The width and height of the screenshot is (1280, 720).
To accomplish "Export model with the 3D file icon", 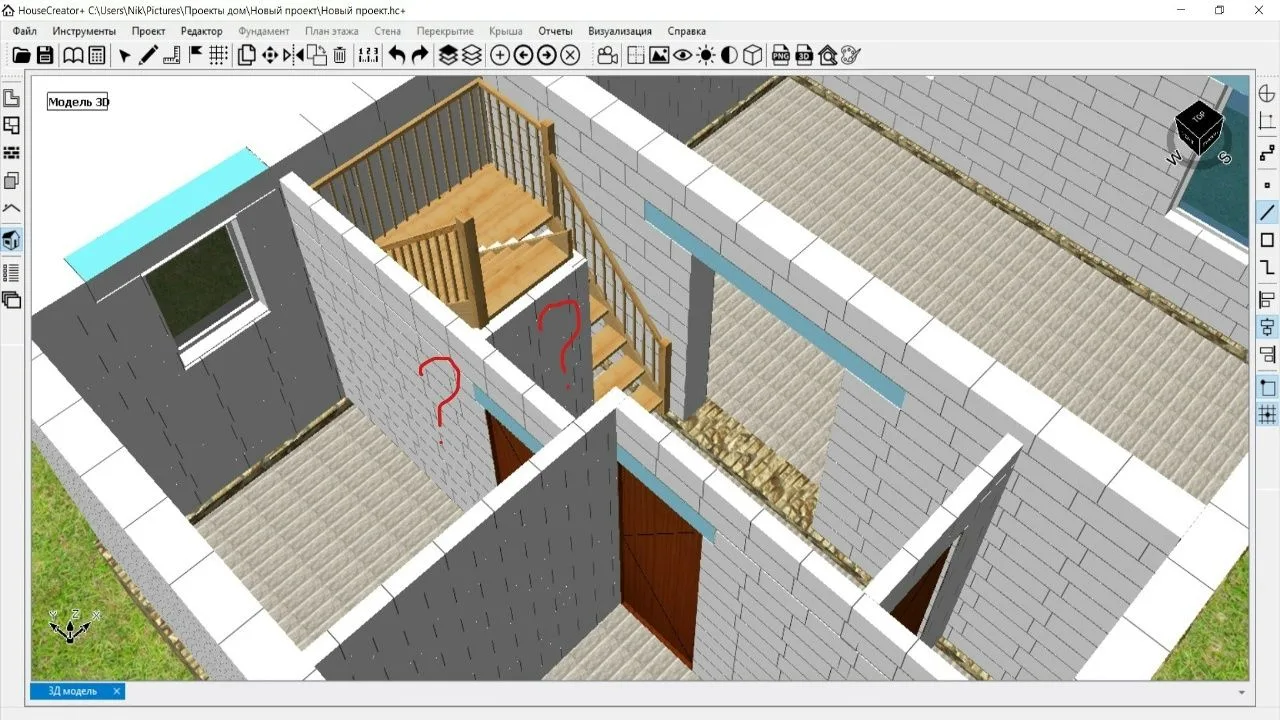I will [804, 55].
